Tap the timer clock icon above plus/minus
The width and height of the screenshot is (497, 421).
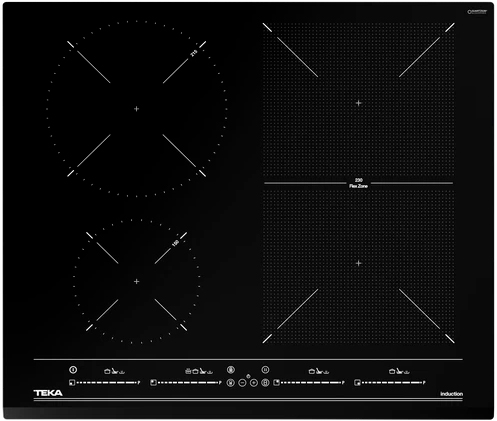pyautogui.click(x=248, y=376)
